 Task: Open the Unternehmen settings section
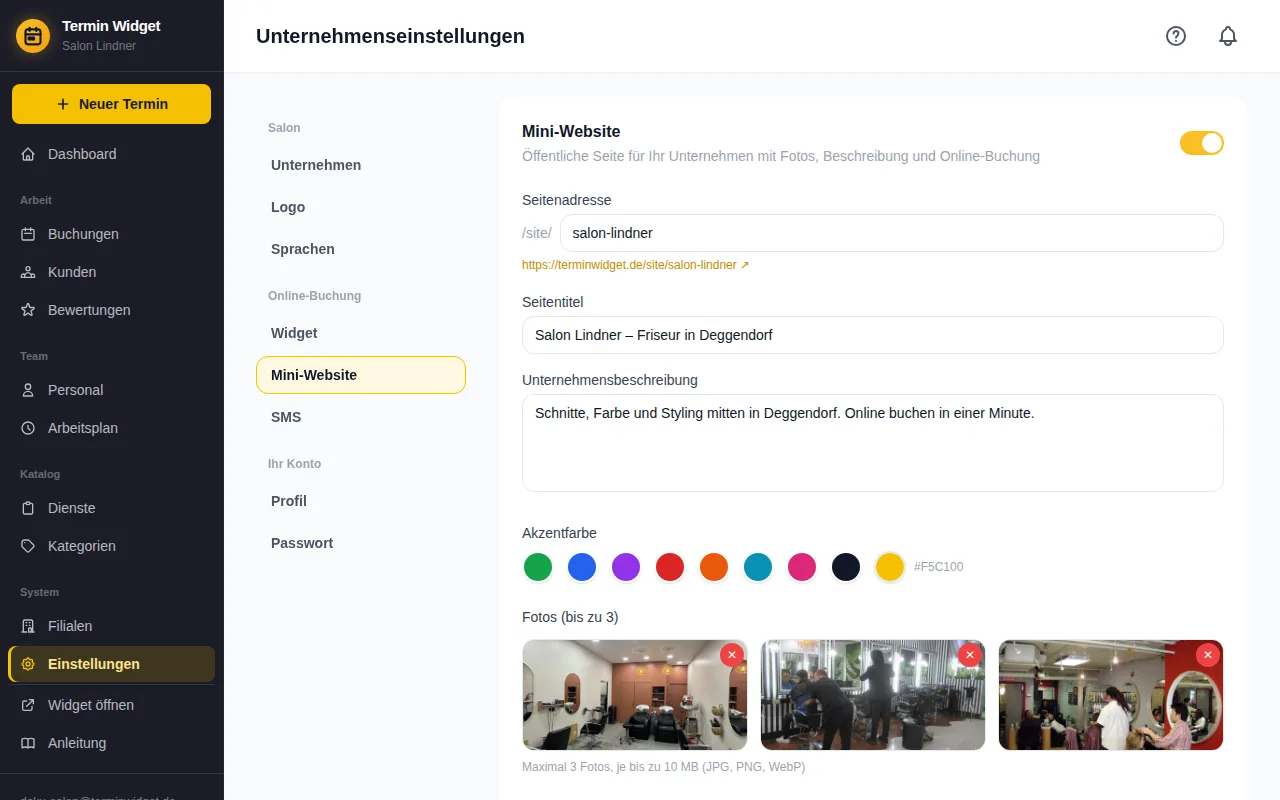pos(361,165)
